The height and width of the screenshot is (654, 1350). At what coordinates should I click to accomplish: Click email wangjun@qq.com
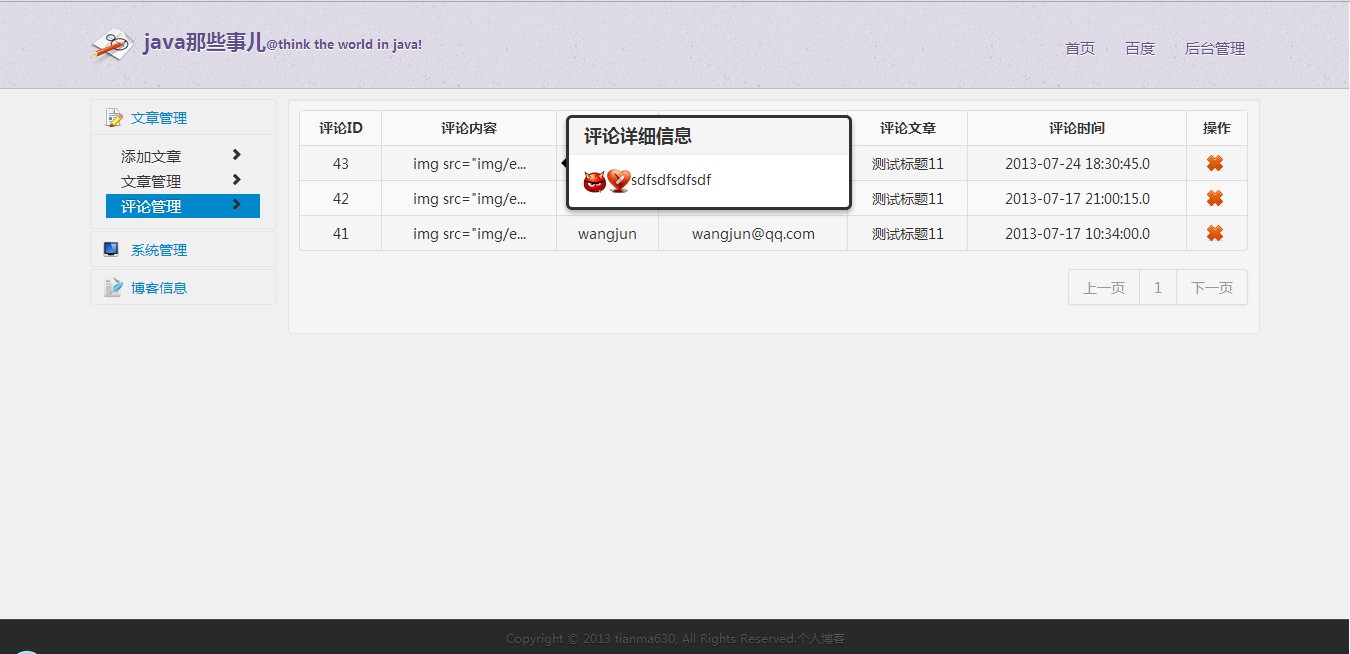(x=753, y=234)
